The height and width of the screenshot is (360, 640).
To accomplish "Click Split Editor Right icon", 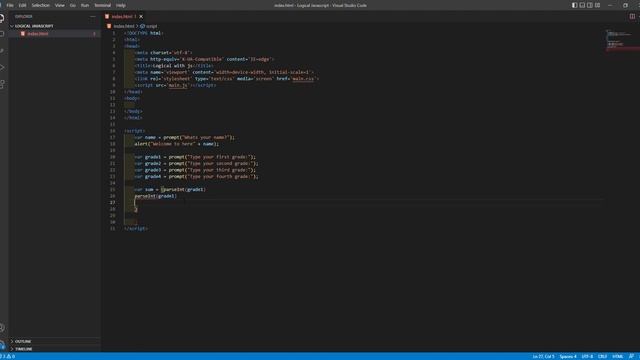I will (632, 16).
